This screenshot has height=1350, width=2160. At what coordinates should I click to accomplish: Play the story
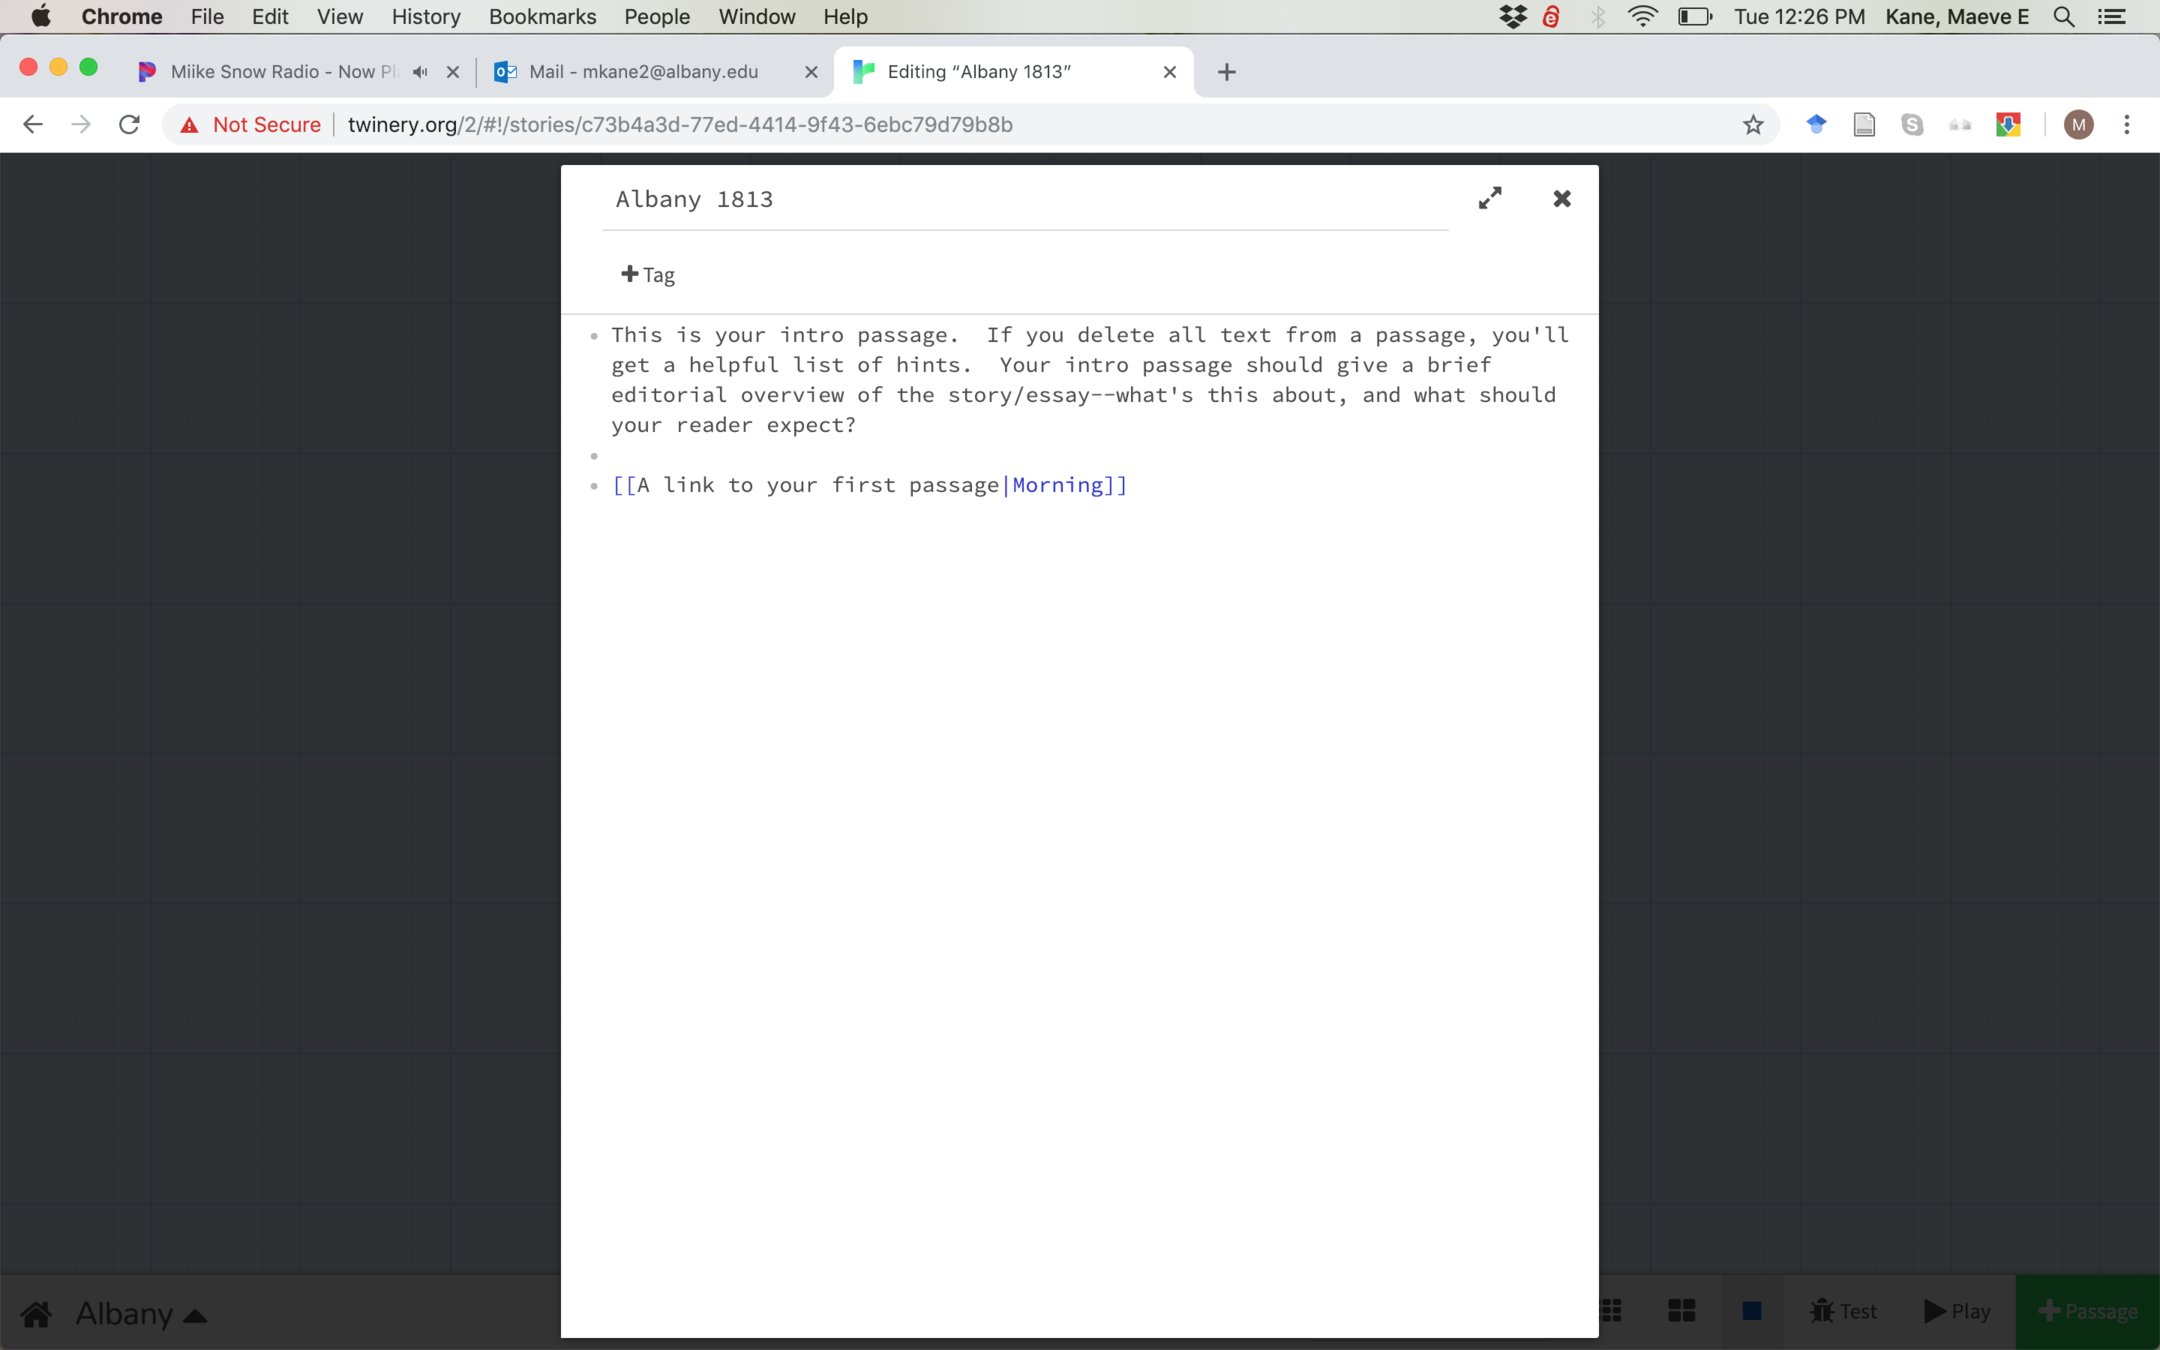pos(1957,1311)
